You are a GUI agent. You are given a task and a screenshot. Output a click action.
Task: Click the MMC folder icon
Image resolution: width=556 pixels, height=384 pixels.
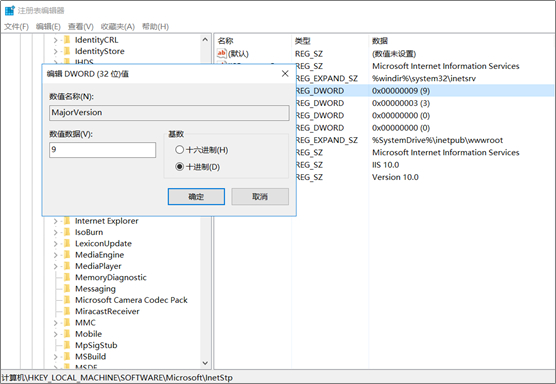67,323
